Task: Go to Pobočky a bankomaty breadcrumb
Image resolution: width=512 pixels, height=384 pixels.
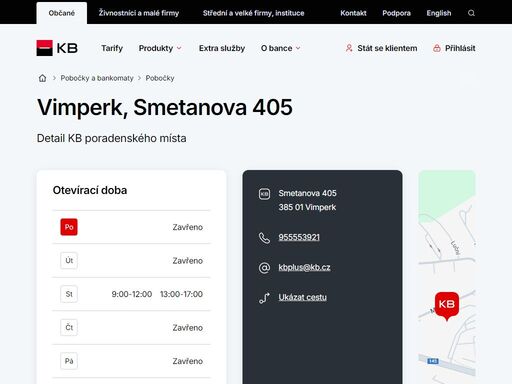Action: pyautogui.click(x=97, y=78)
